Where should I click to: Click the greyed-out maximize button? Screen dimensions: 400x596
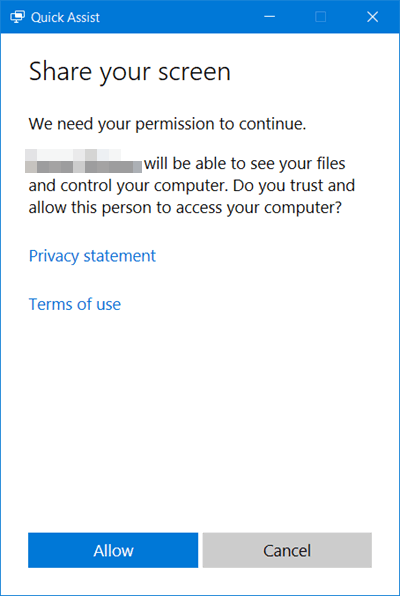[x=321, y=17]
